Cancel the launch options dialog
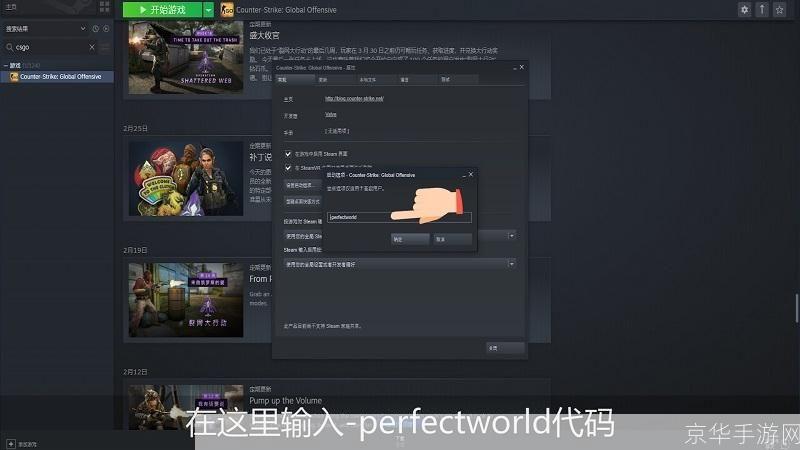Image resolution: width=800 pixels, height=450 pixels. pos(453,239)
